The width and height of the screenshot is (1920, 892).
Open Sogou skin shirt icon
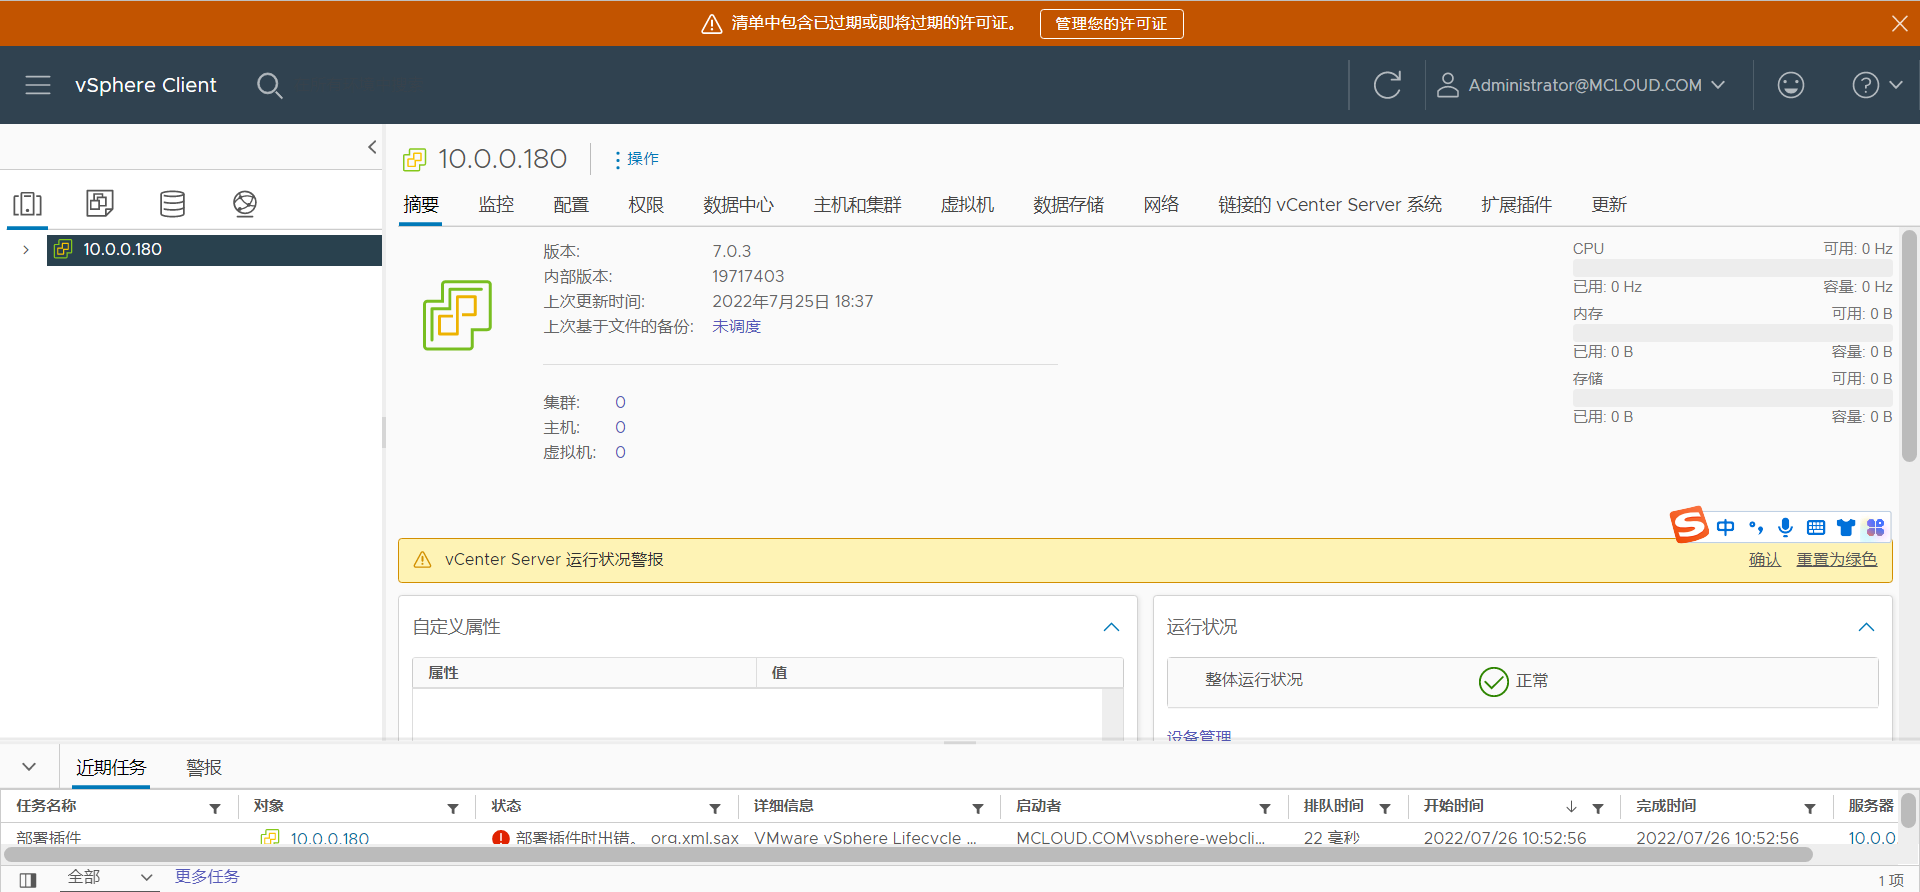tap(1846, 527)
